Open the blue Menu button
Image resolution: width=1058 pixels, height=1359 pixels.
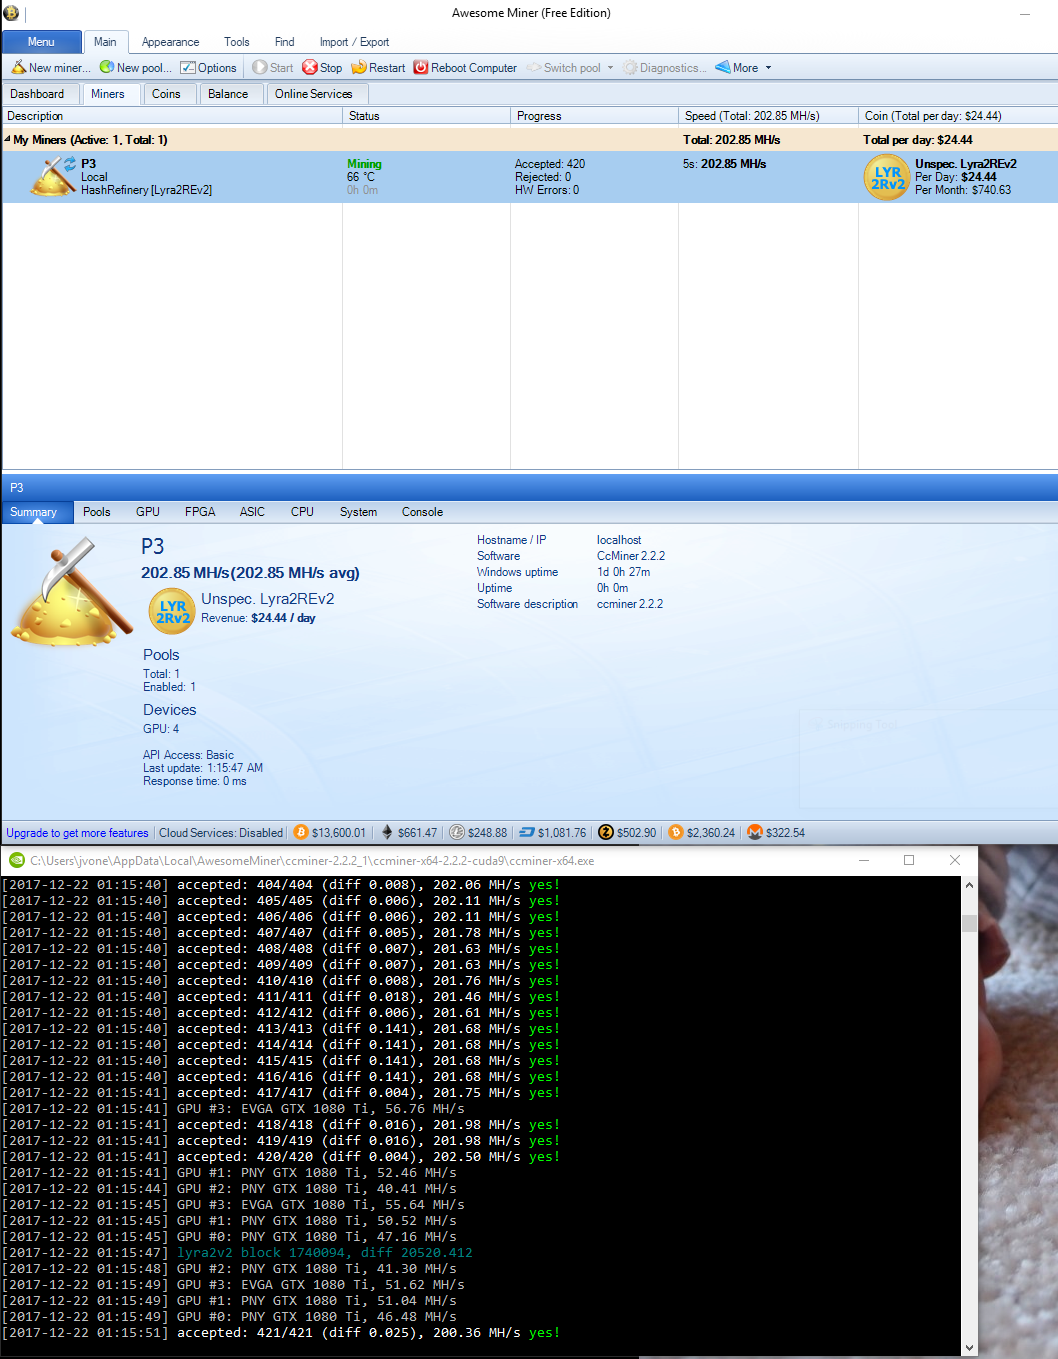click(x=41, y=42)
